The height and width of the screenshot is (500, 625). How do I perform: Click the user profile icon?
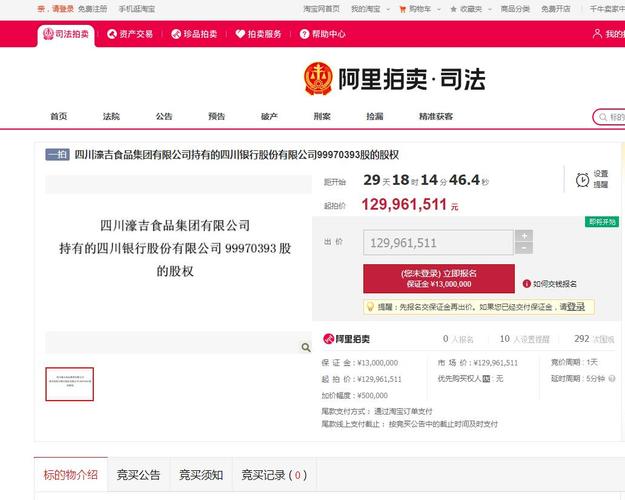click(597, 34)
